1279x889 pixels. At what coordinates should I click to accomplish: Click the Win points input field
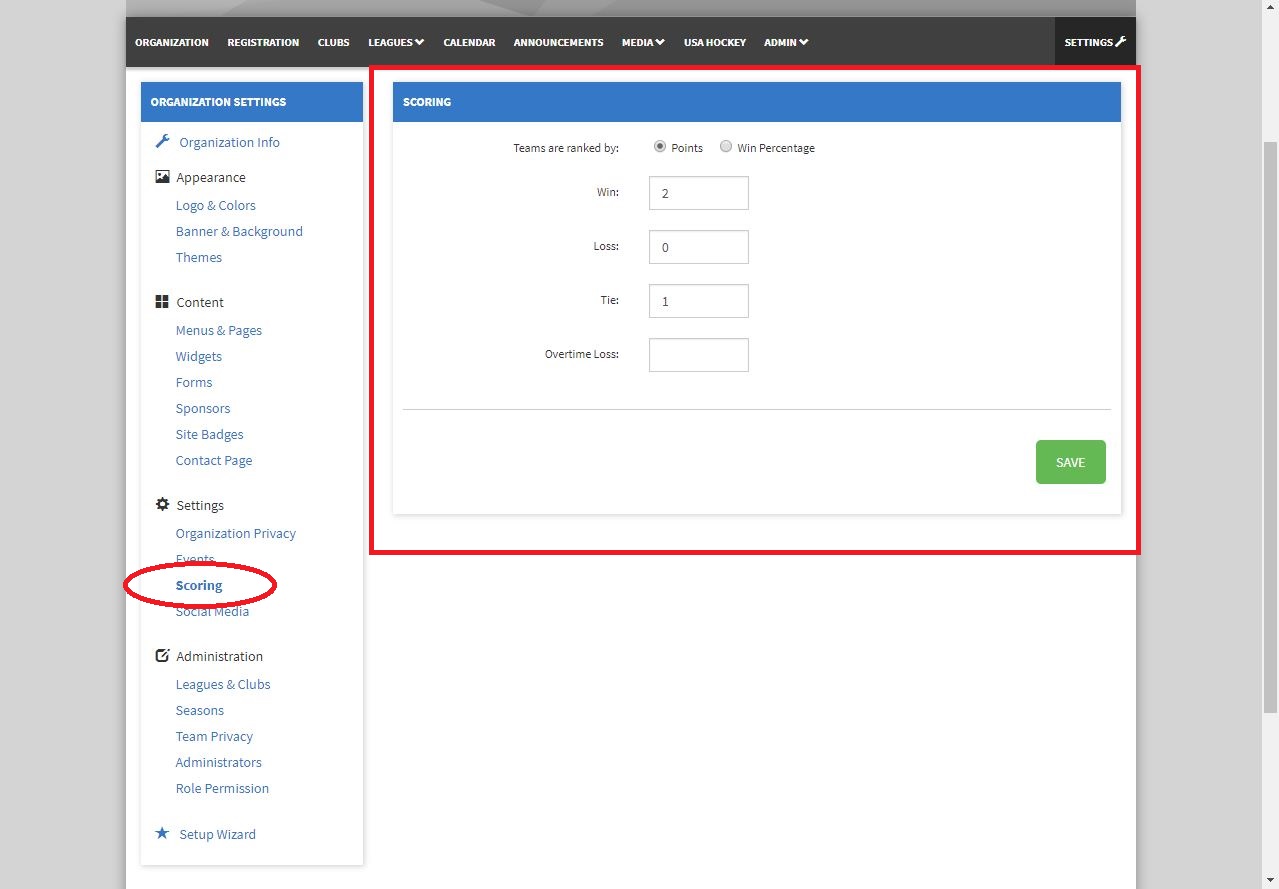(x=698, y=193)
